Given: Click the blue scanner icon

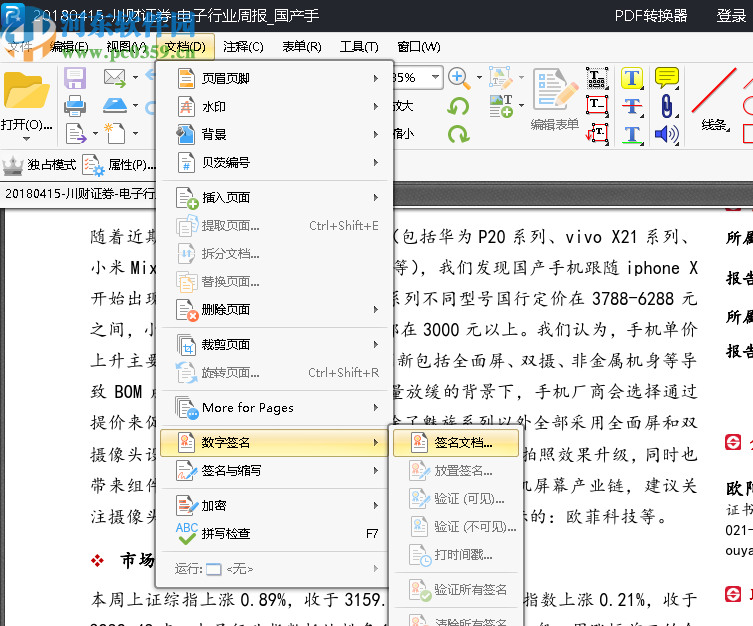Looking at the screenshot, I should click(x=114, y=105).
